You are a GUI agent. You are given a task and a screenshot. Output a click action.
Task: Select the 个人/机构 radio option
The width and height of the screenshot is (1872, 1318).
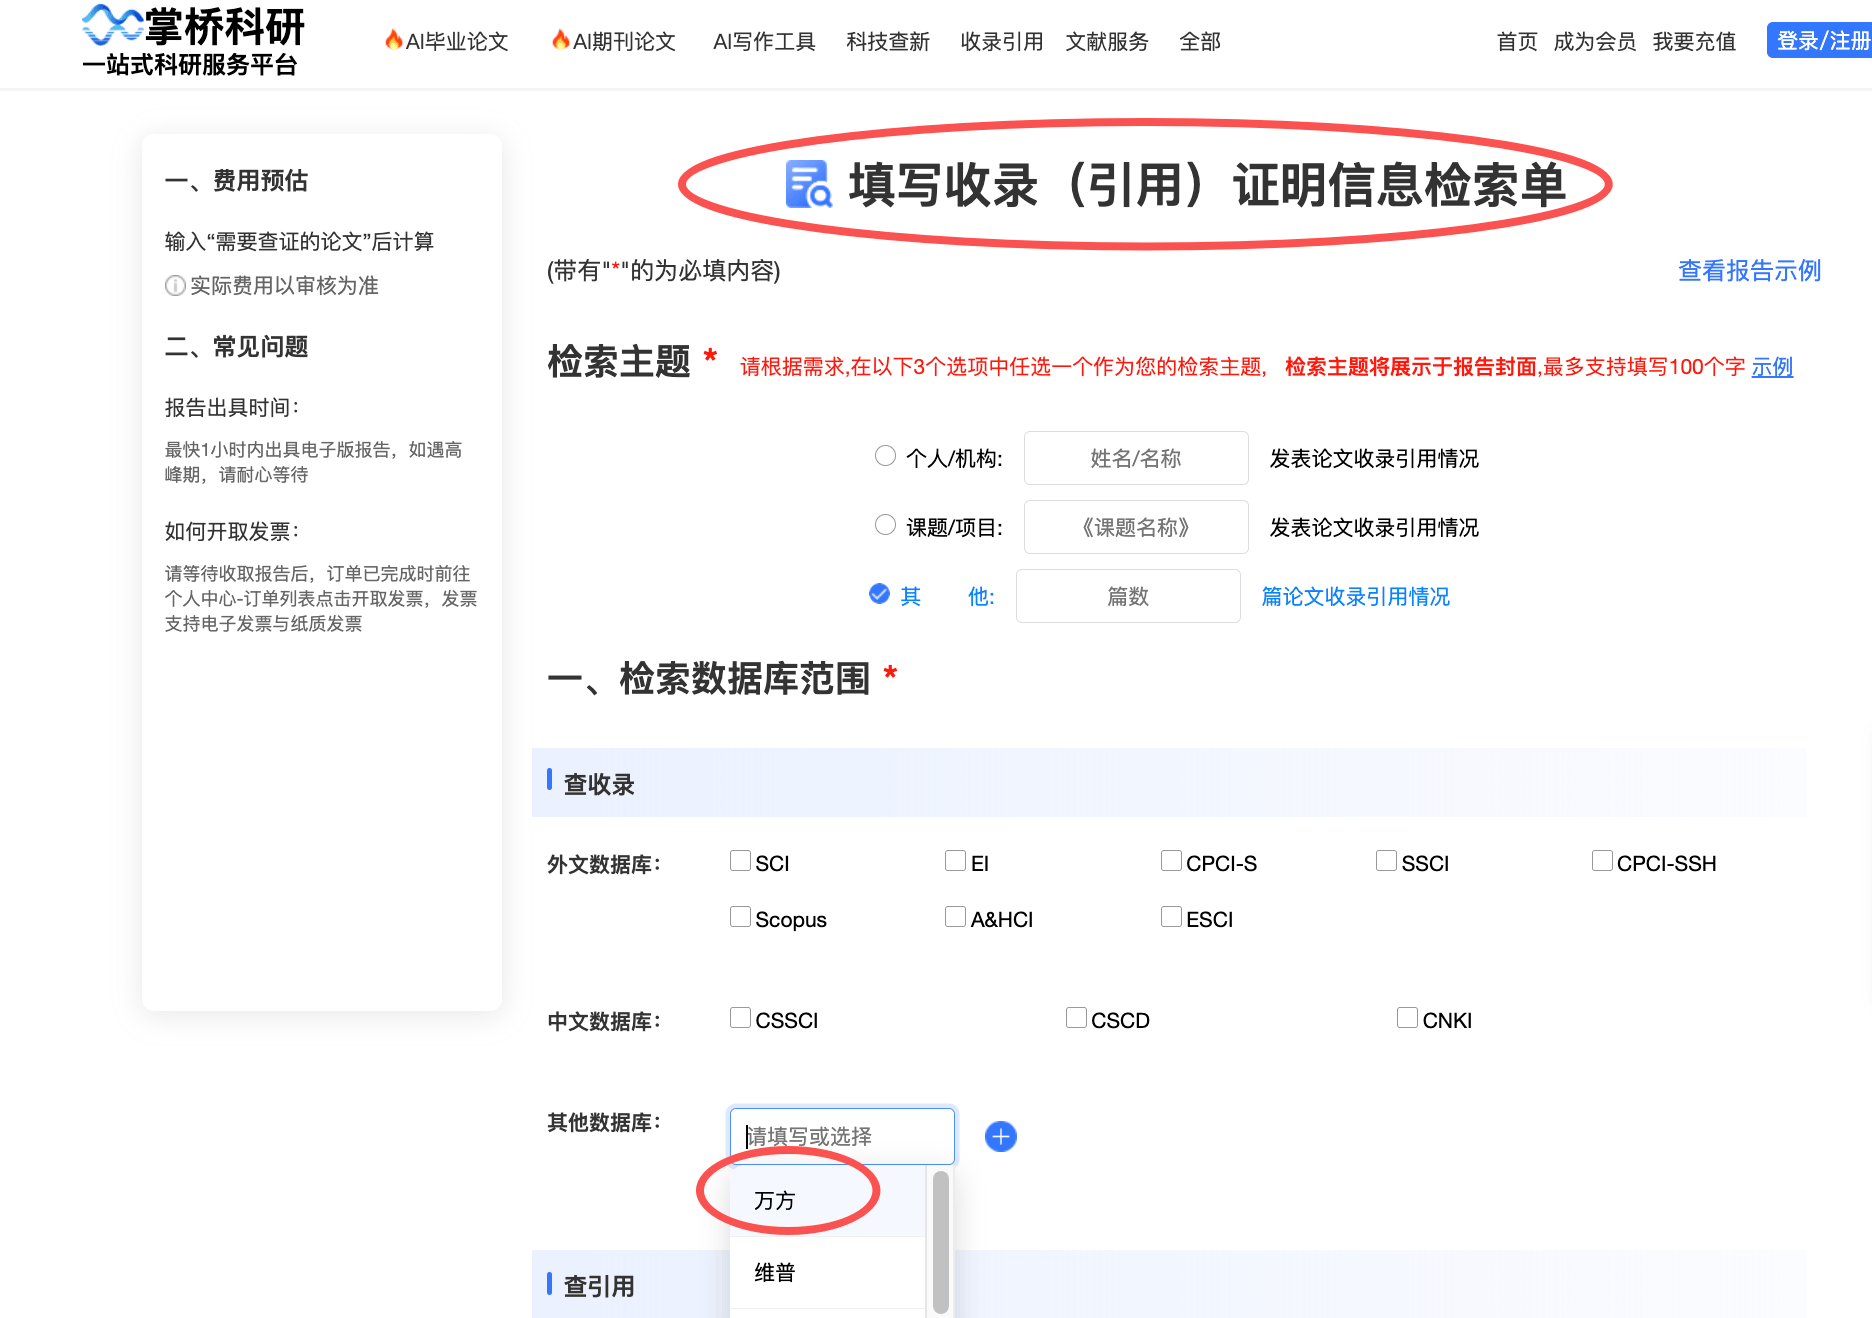pyautogui.click(x=884, y=455)
